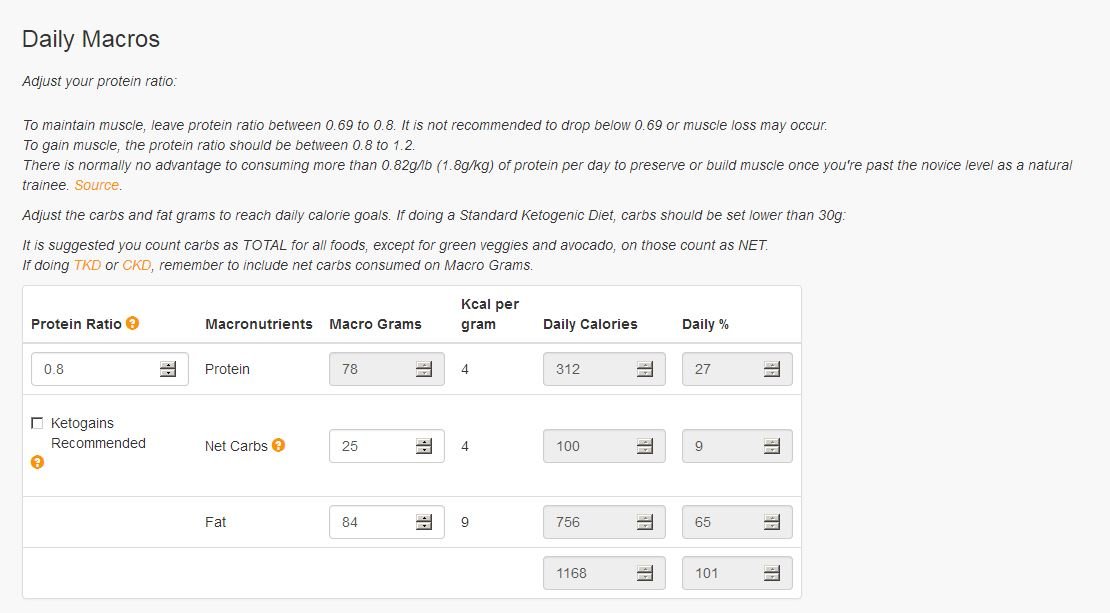Viewport: 1110px width, 613px height.
Task: Select the Fat Macro Grams field
Action: click(x=387, y=522)
